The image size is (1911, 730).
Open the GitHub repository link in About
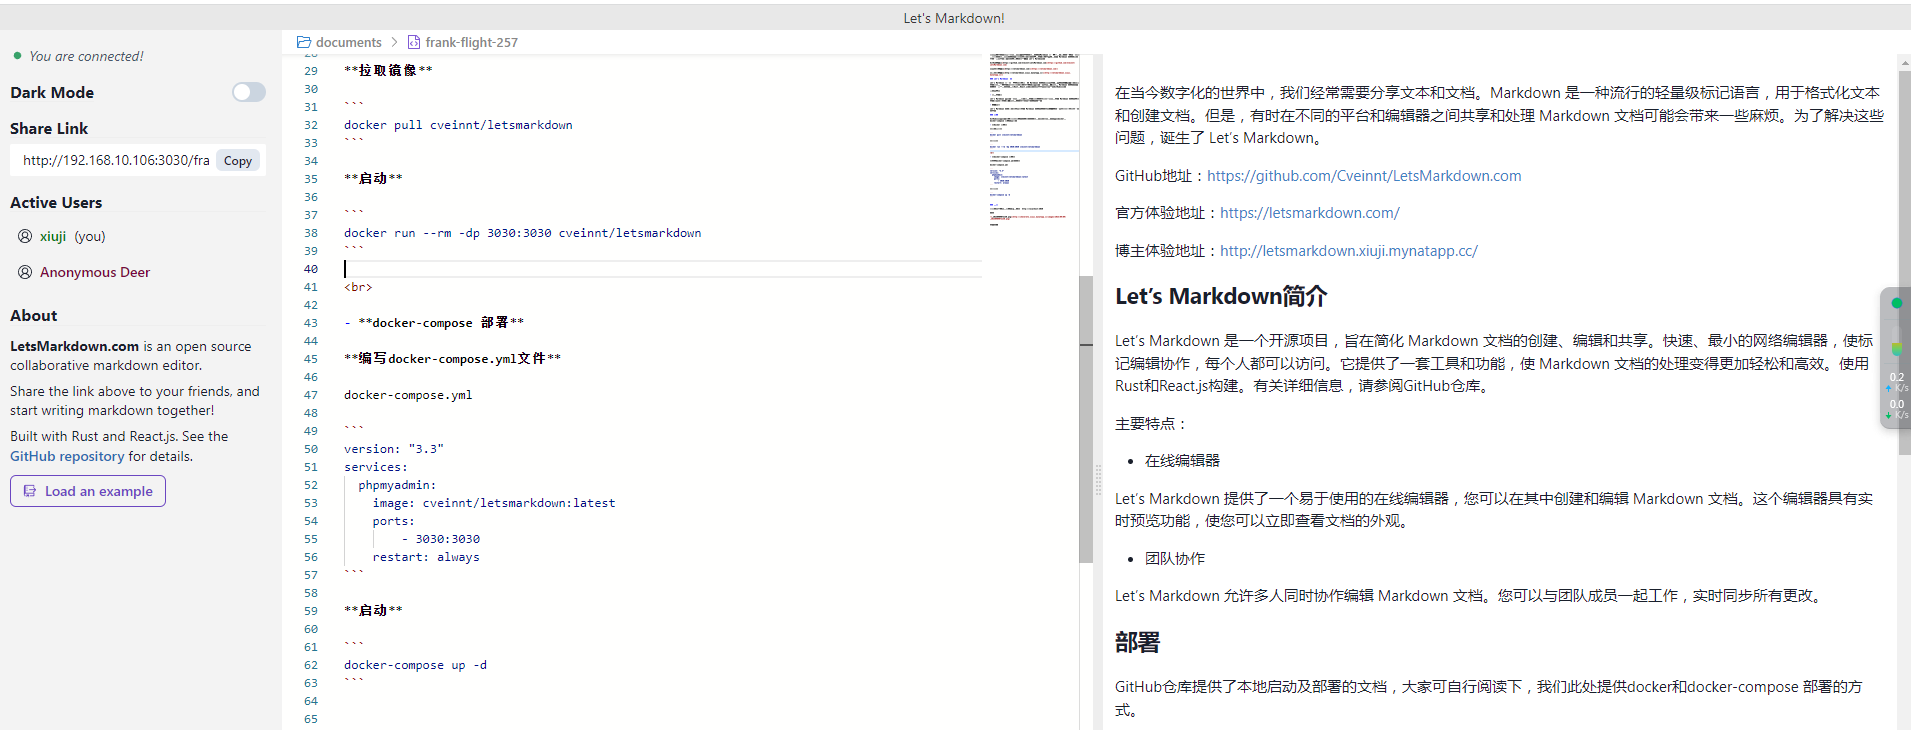tap(67, 456)
